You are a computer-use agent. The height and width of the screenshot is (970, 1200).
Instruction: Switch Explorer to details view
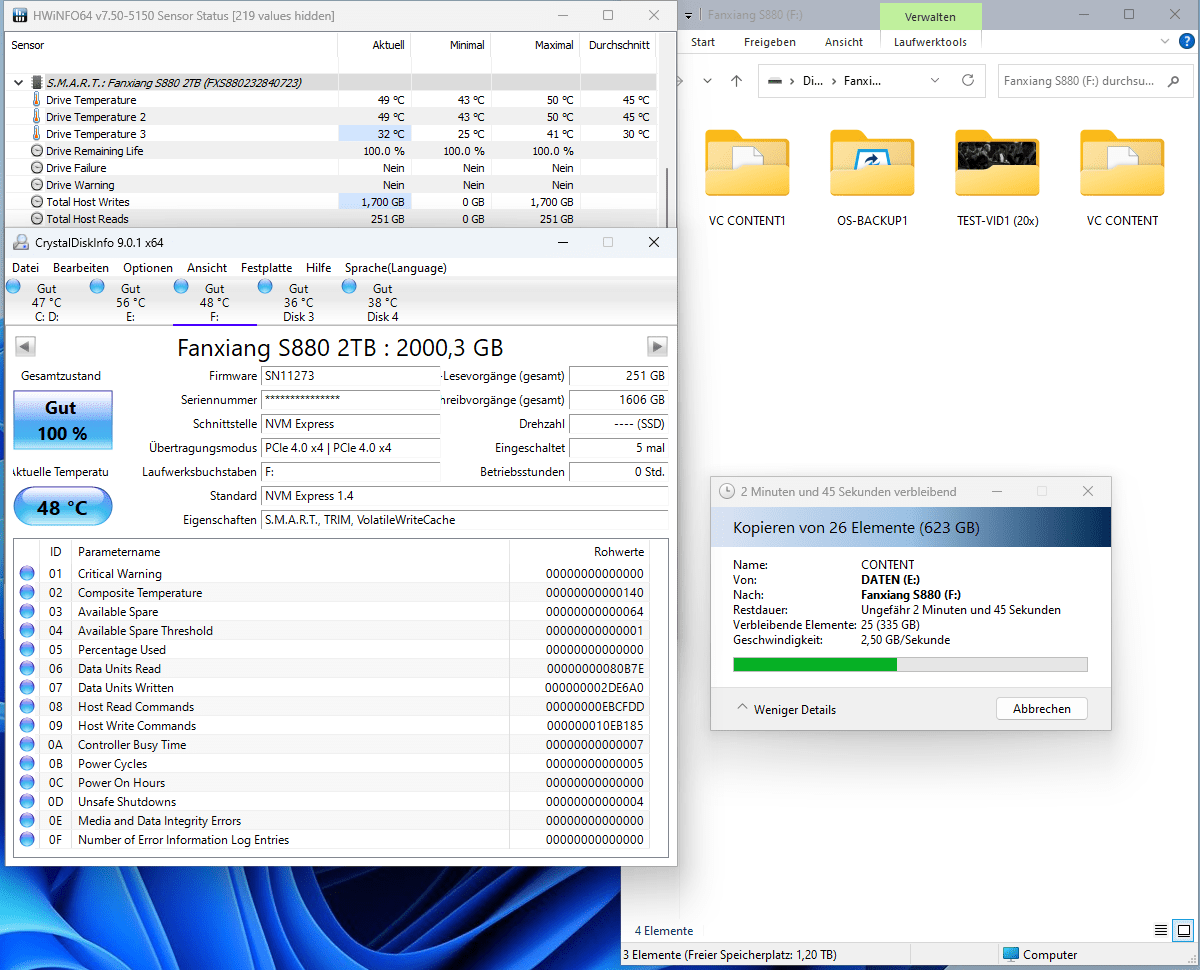[1160, 931]
